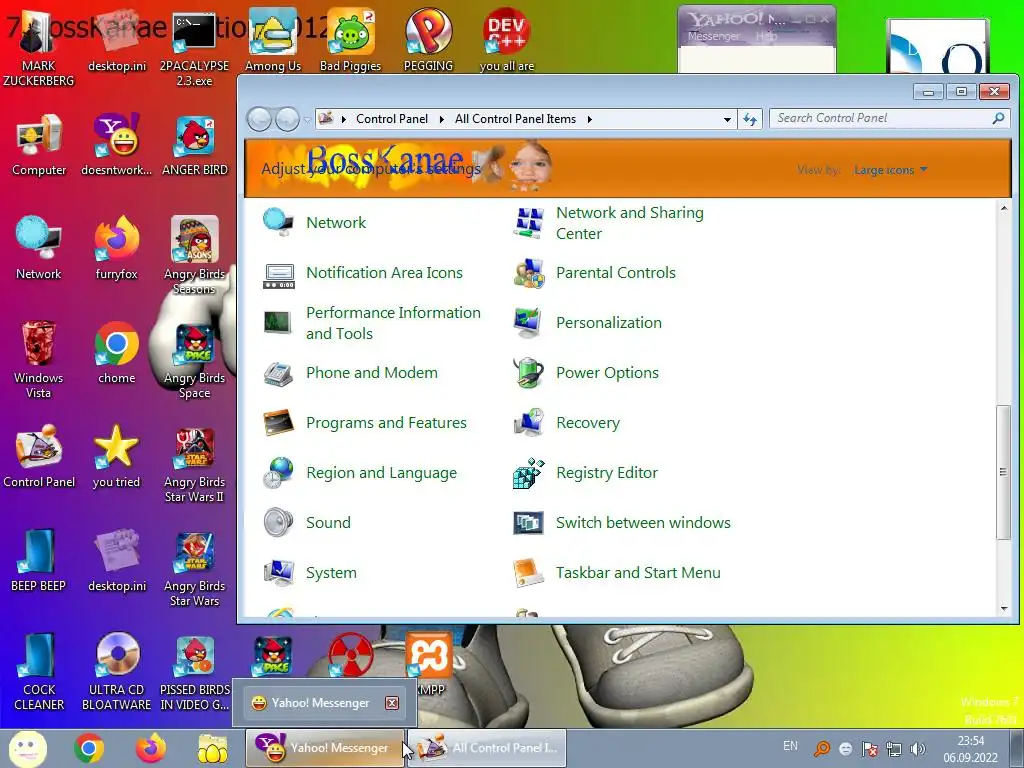Viewport: 1024px width, 768px height.
Task: Switch to Yahoo! Messenger taskbar button
Action: click(325, 748)
